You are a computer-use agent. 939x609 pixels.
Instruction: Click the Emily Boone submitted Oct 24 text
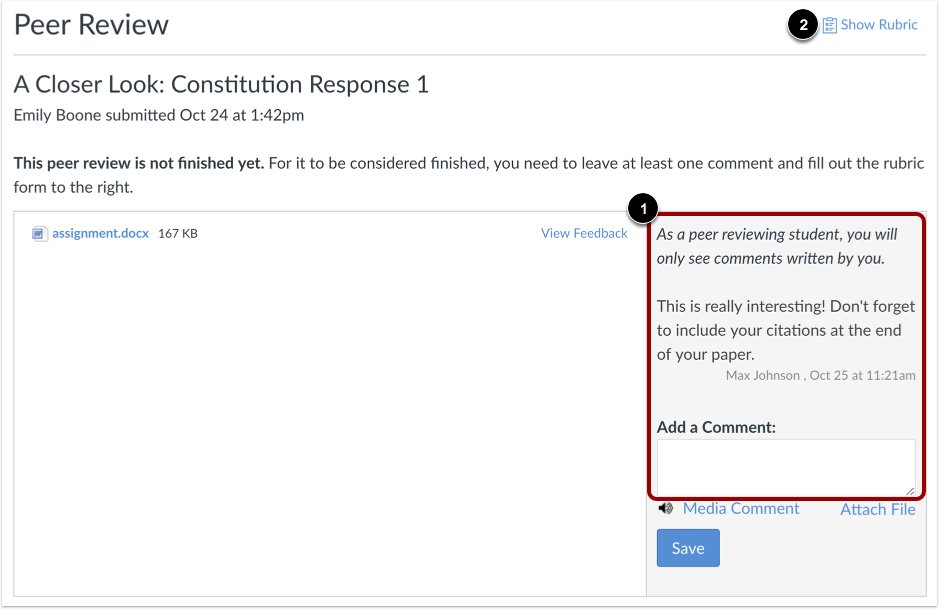point(159,115)
